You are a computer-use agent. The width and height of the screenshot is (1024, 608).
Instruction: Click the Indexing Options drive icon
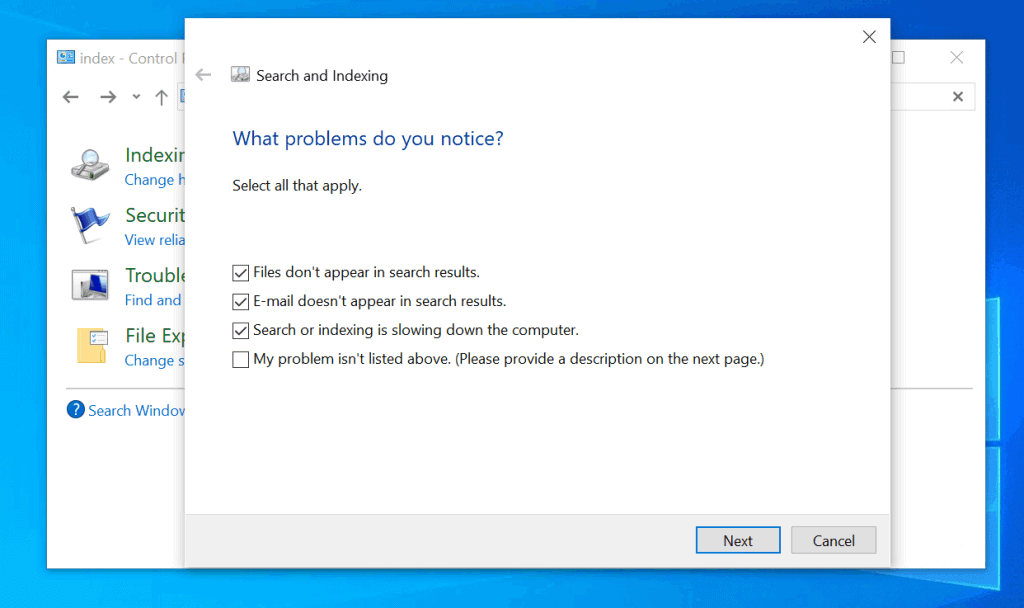click(90, 165)
